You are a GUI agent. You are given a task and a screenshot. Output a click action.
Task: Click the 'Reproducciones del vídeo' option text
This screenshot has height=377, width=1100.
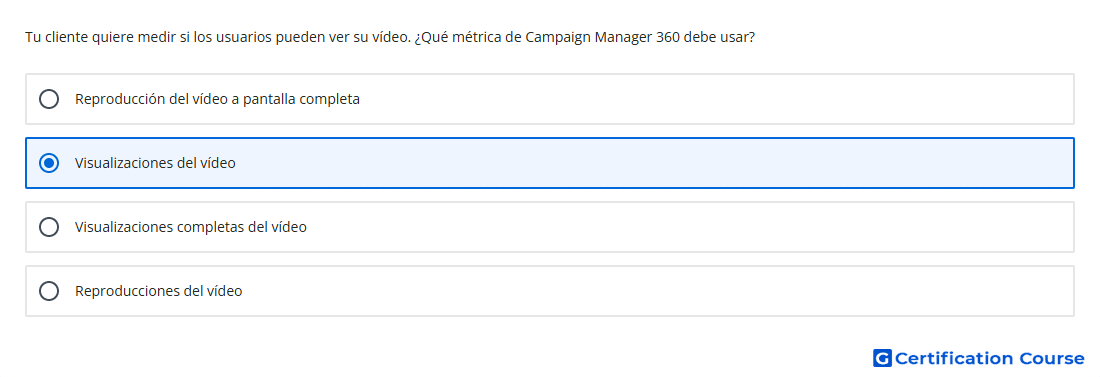[x=159, y=291]
